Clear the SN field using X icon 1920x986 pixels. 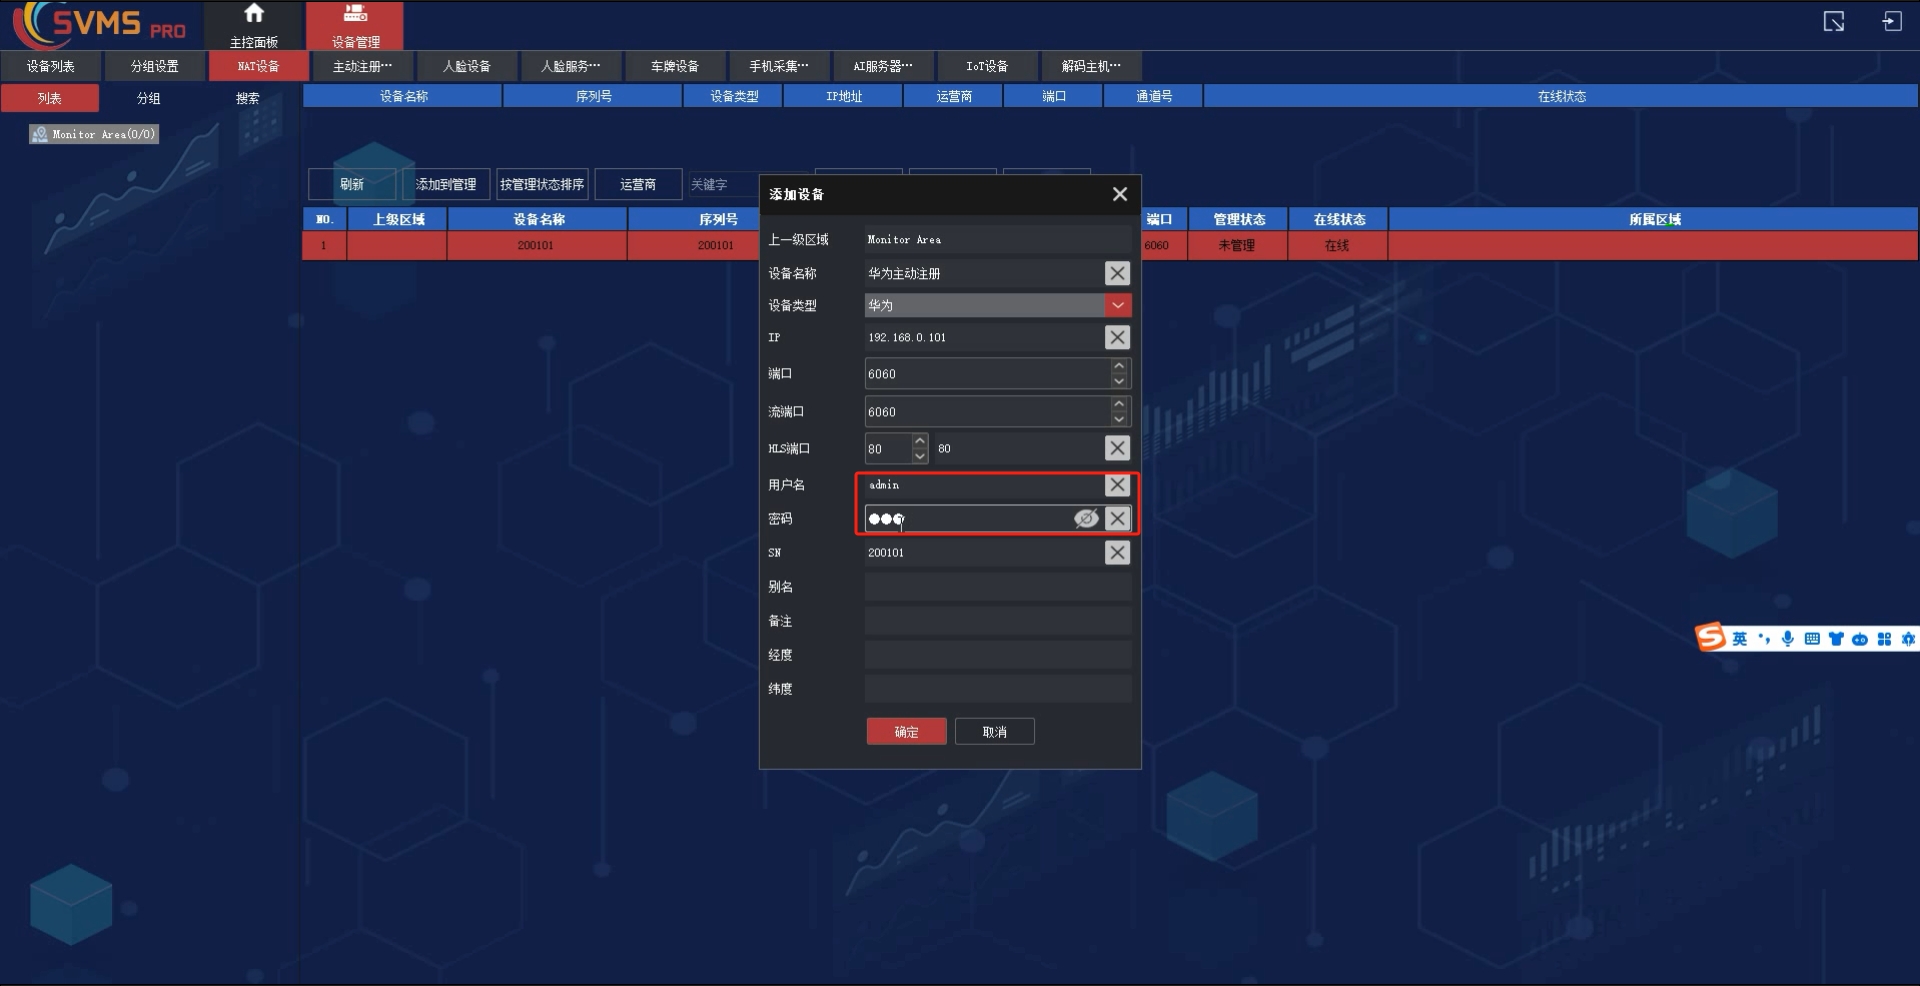(1117, 553)
